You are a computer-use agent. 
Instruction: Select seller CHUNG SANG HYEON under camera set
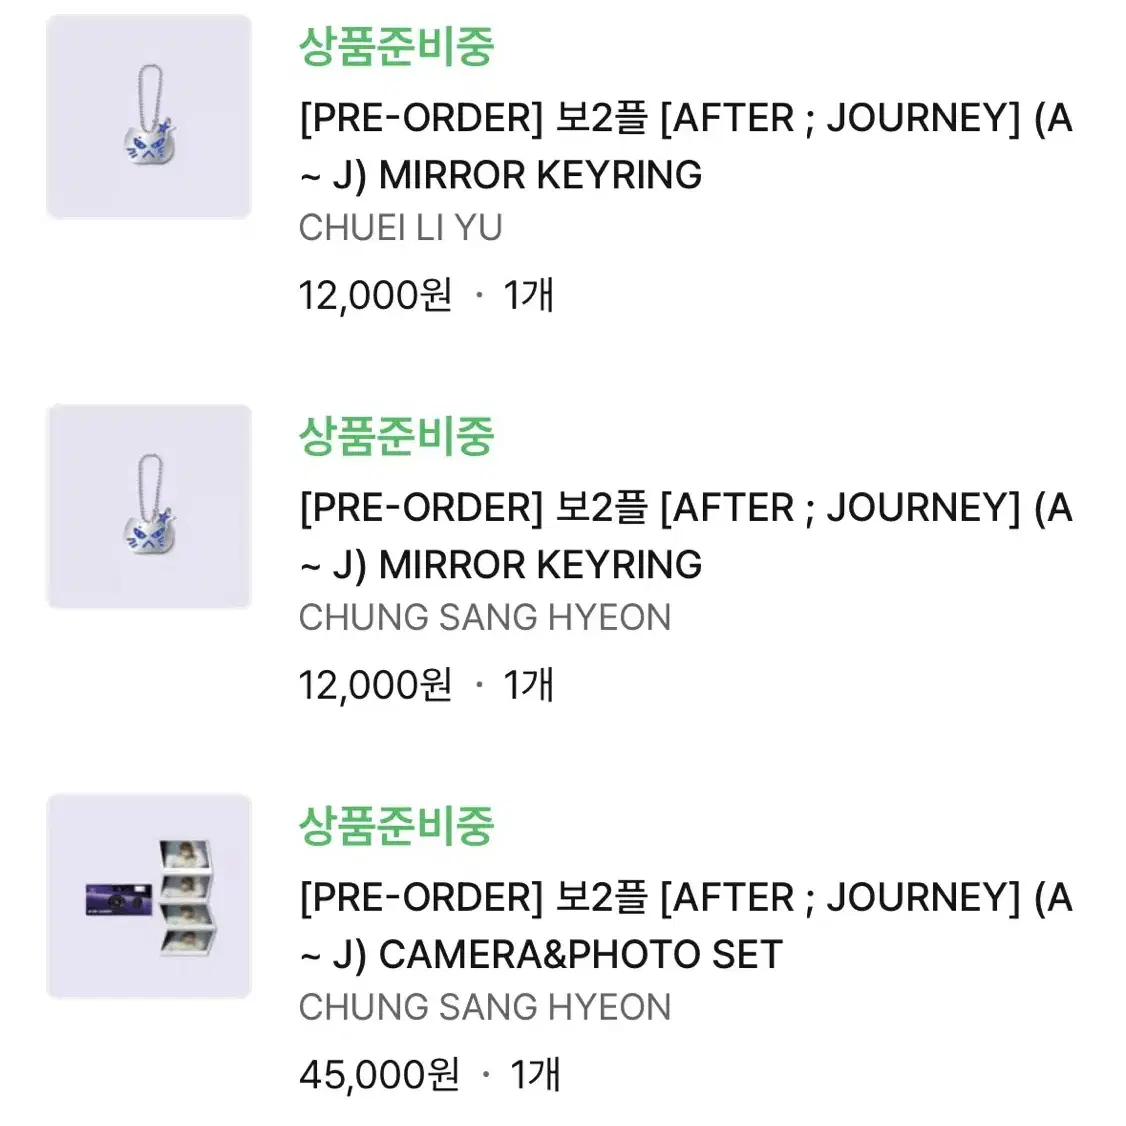(x=484, y=1006)
